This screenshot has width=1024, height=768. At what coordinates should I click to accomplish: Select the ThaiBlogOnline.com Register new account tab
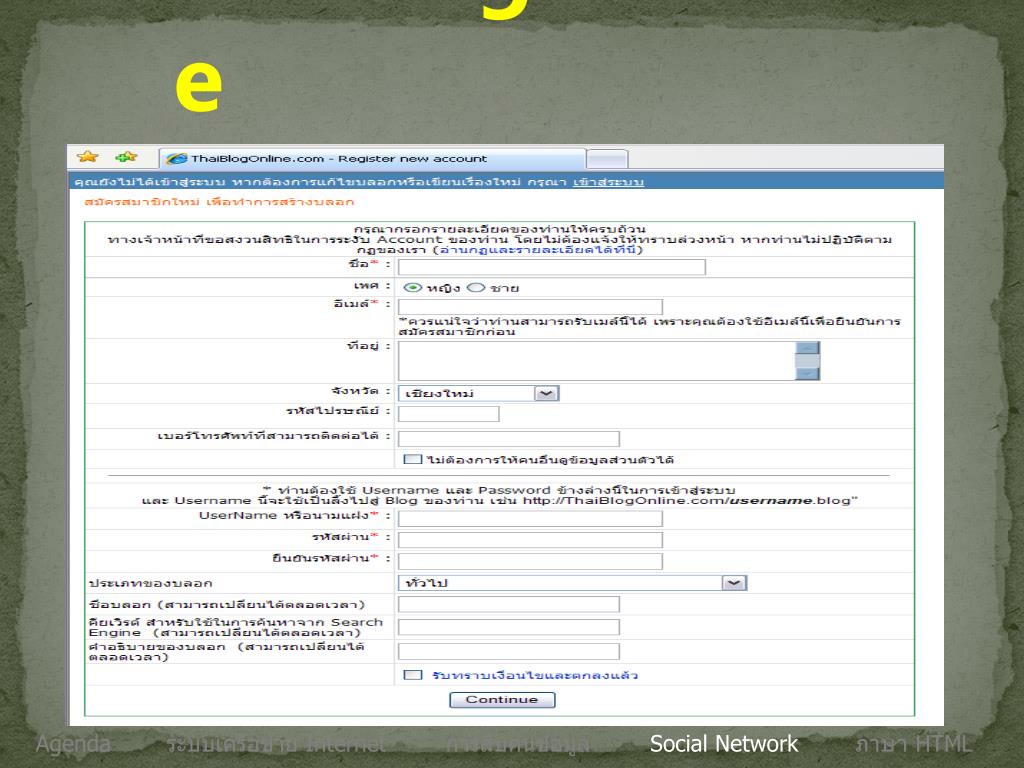point(372,159)
